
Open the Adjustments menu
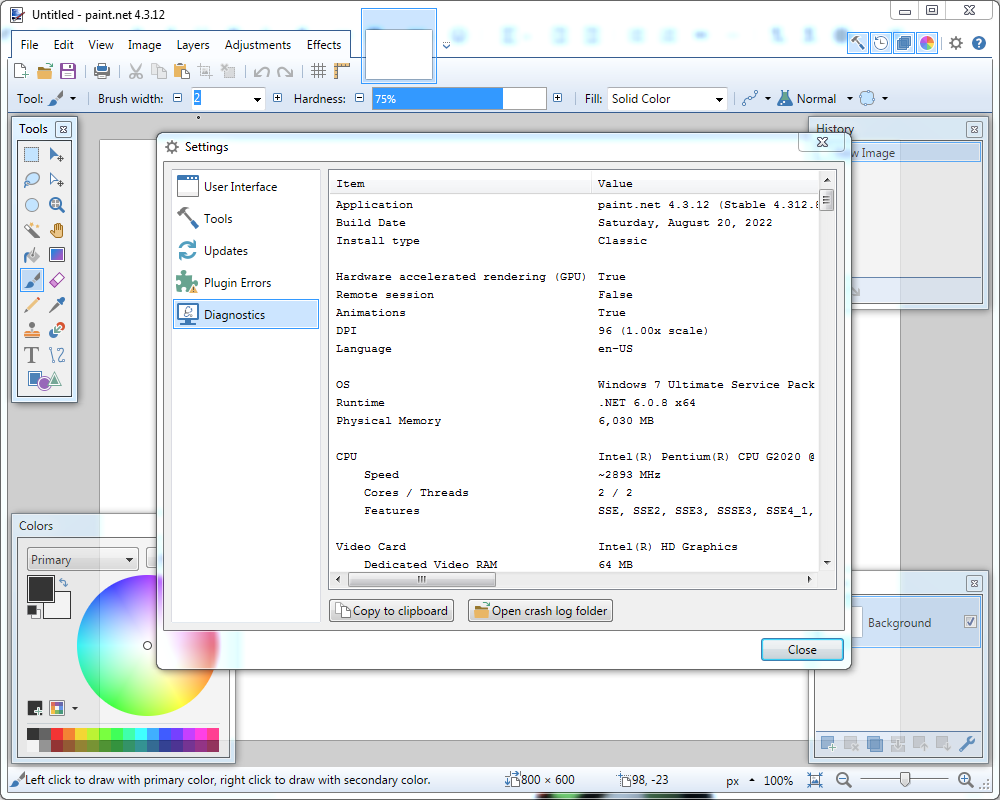258,45
